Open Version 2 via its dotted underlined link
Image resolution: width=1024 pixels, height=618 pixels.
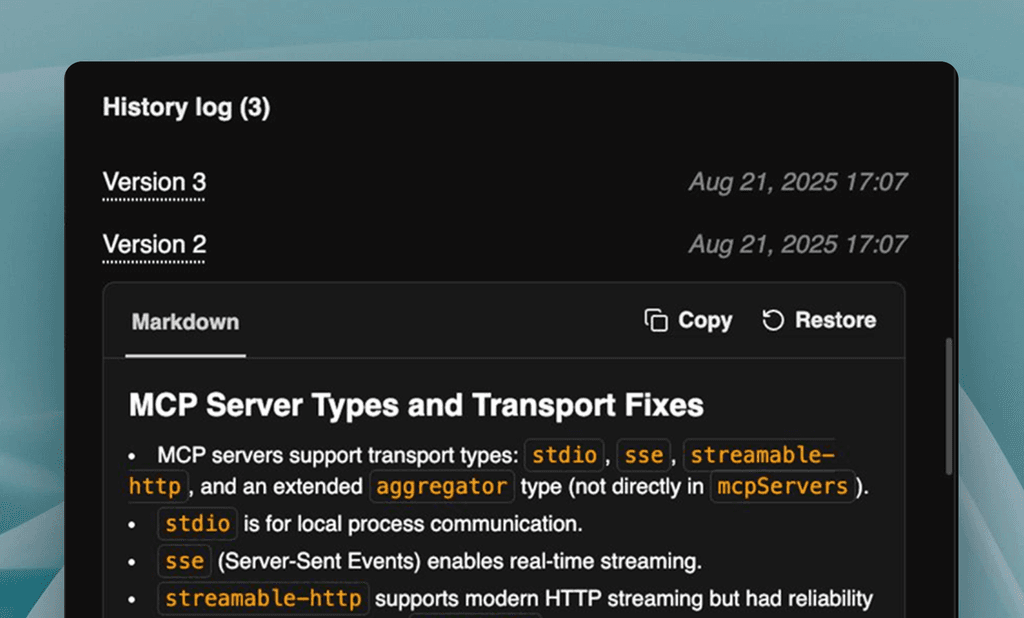pos(154,245)
